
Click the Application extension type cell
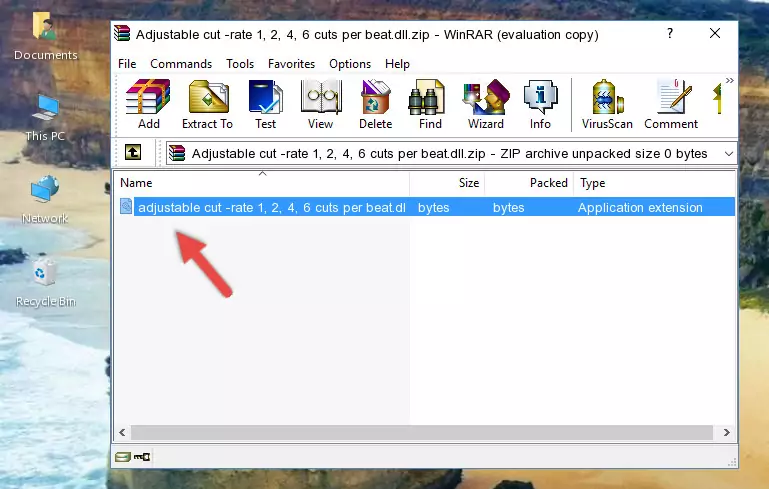point(640,207)
